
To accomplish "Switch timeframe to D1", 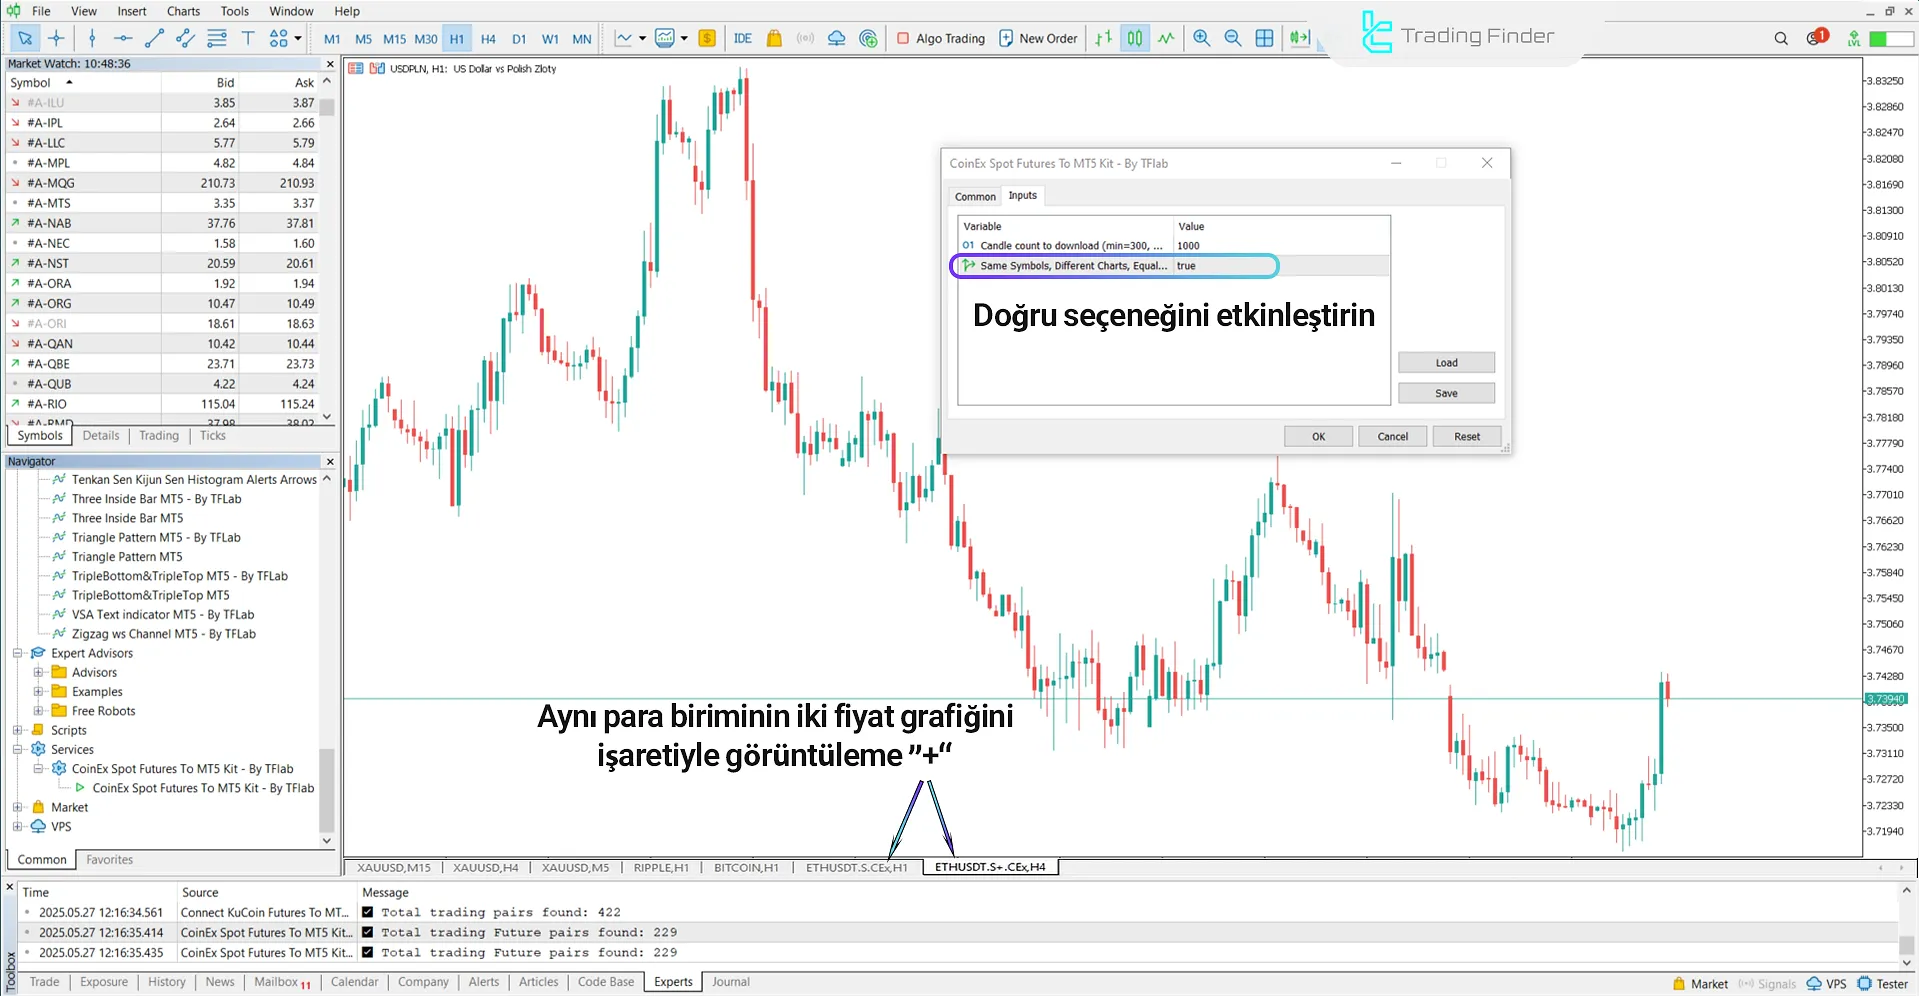I will coord(519,39).
